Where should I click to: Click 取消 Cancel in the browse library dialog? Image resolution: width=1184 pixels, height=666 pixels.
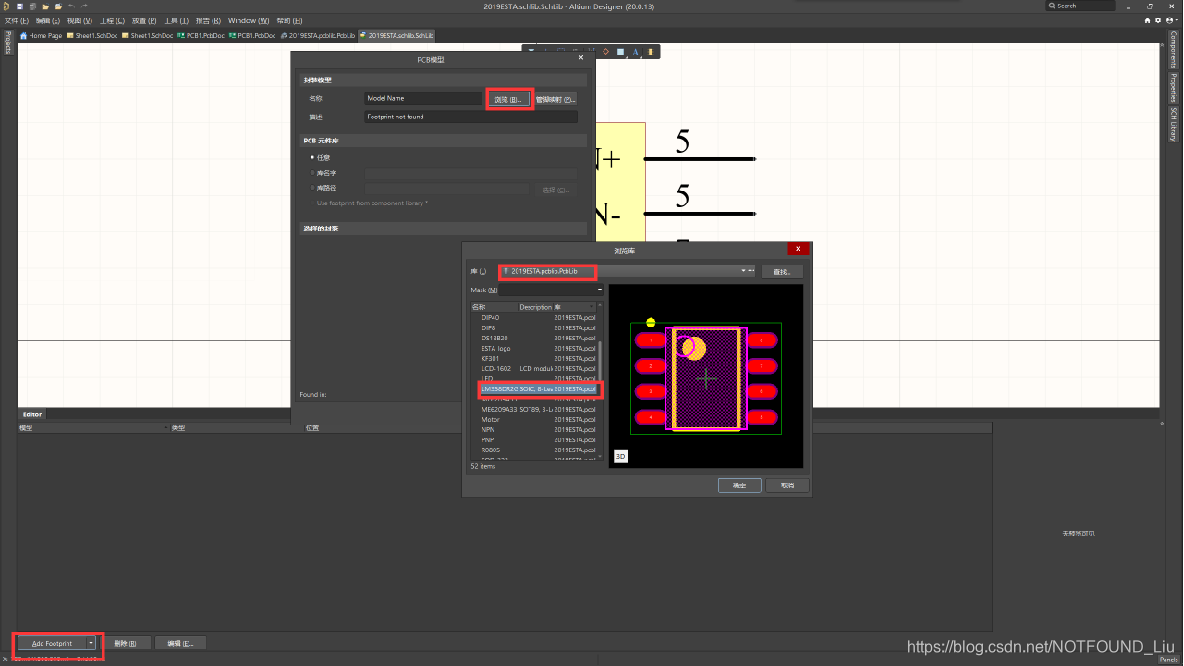(x=787, y=486)
